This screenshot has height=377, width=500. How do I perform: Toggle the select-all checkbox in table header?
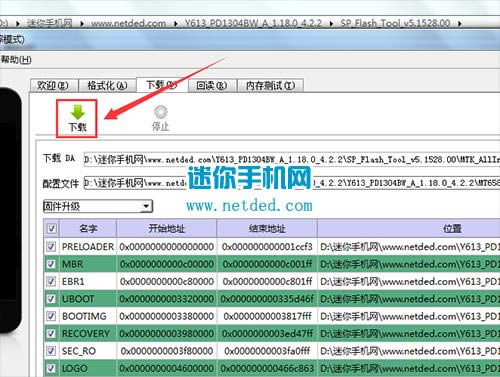[51, 228]
